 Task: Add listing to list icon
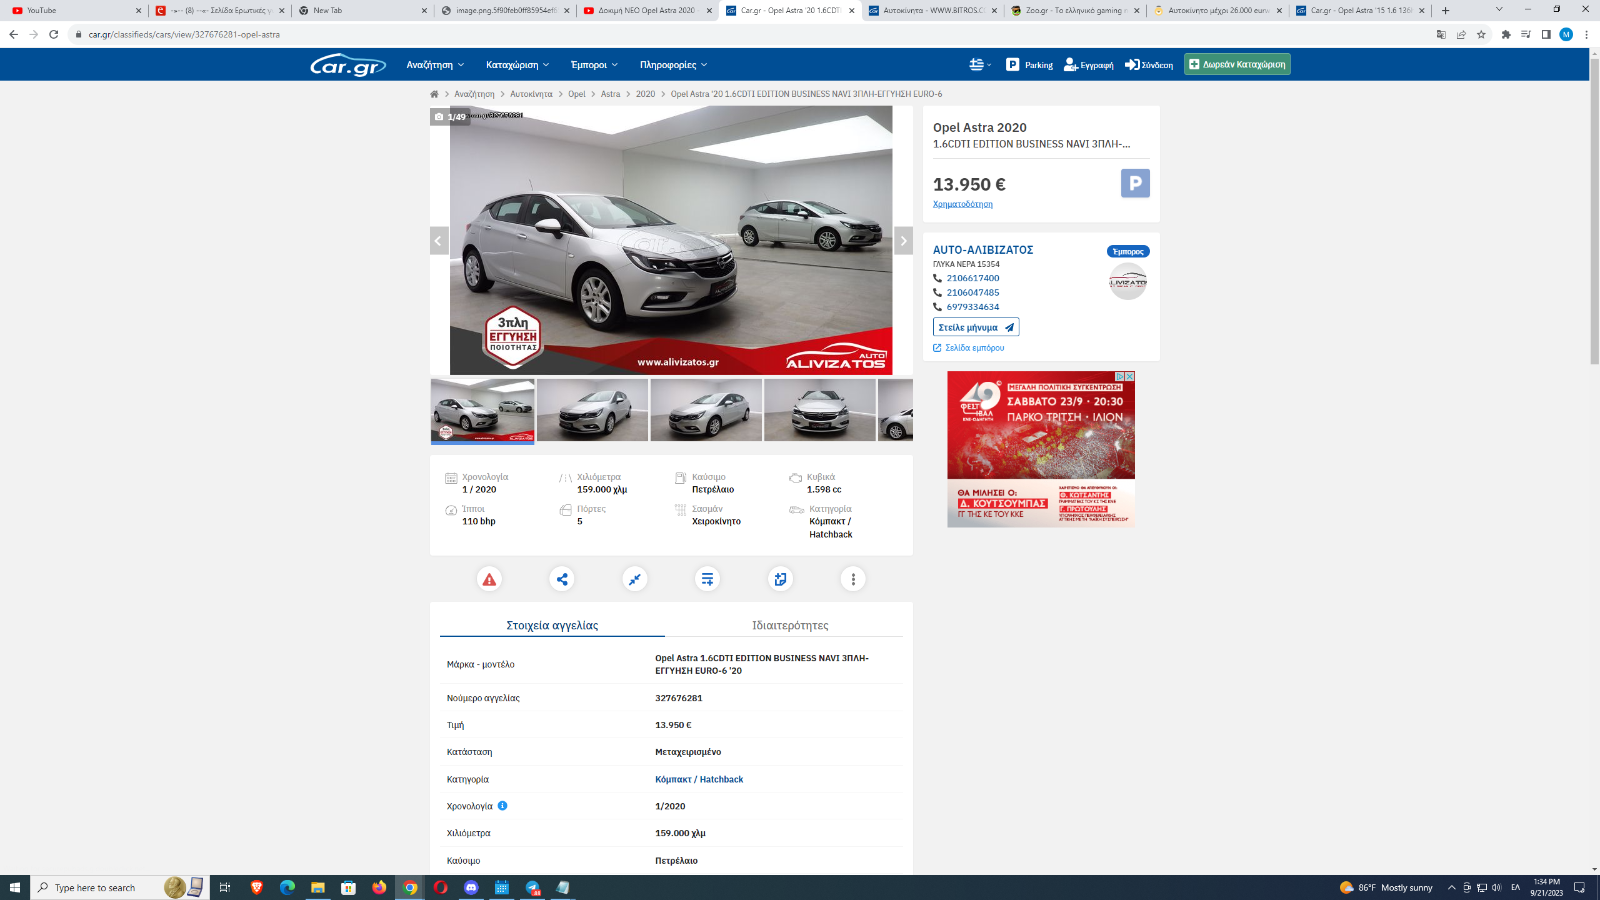[x=707, y=579]
